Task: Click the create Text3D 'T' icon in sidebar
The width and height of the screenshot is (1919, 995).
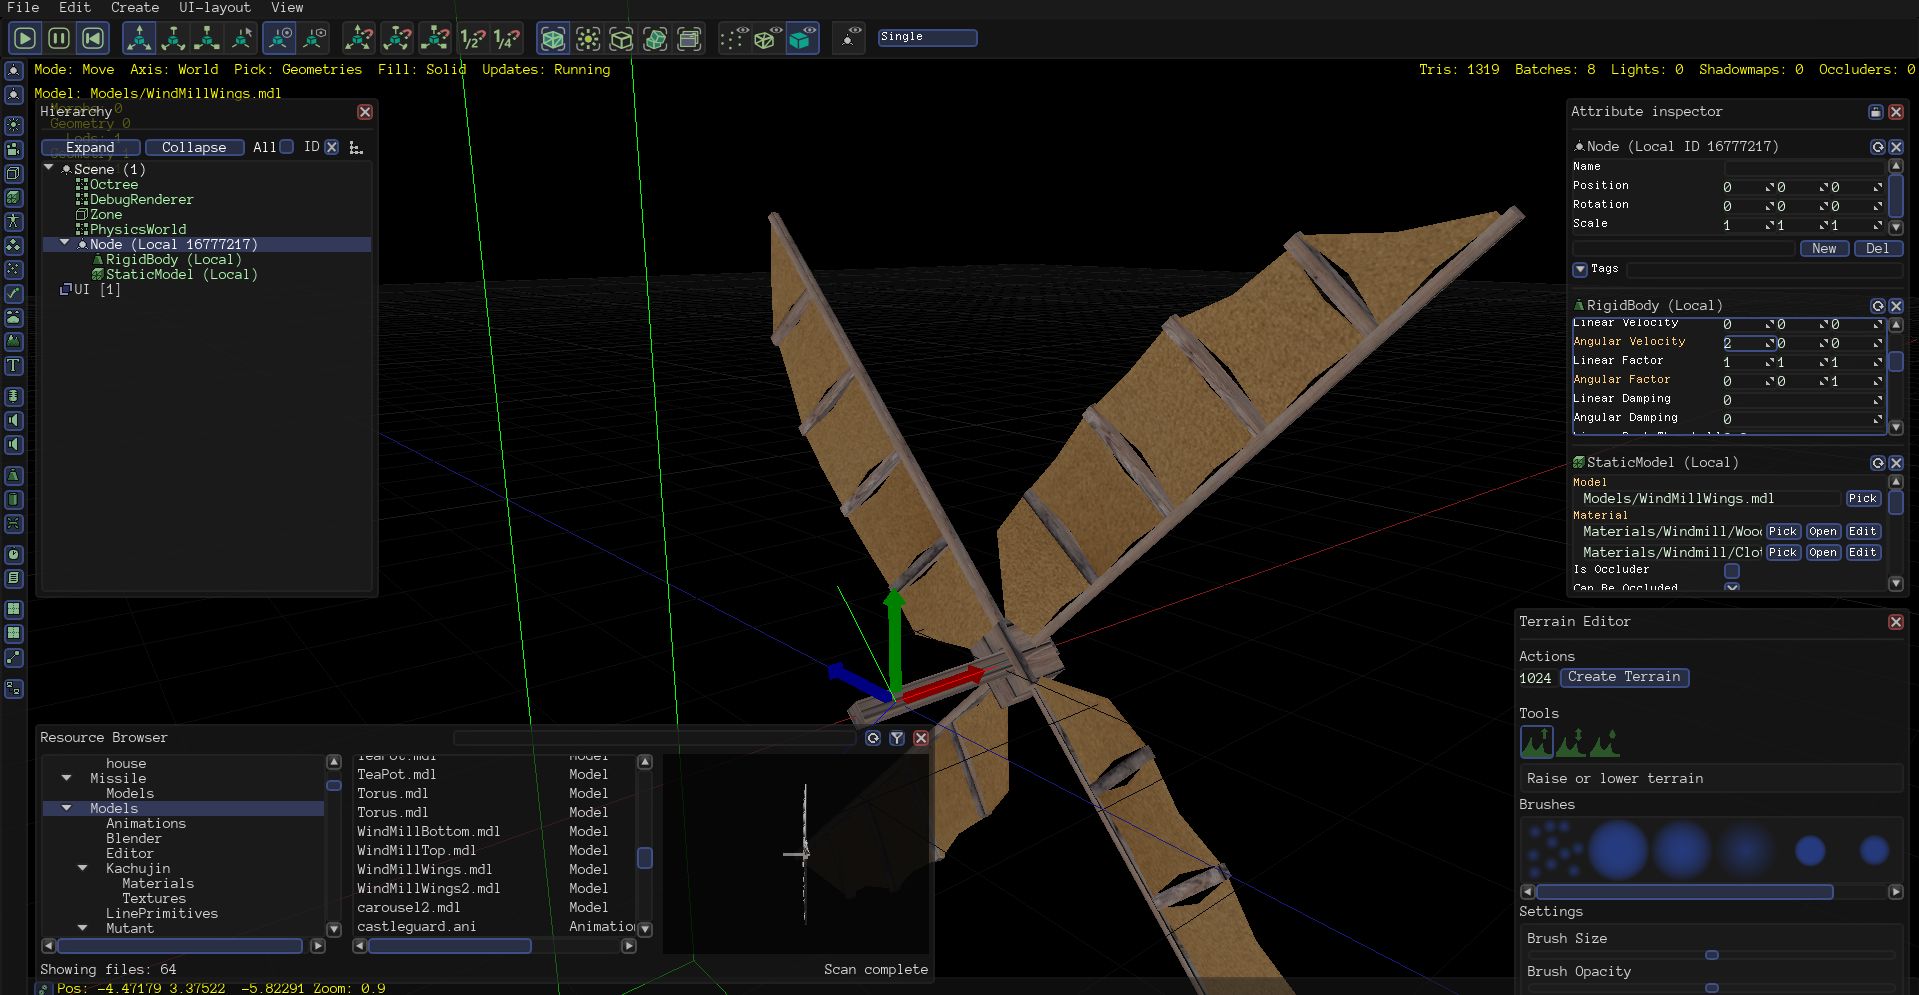Action: 14,366
